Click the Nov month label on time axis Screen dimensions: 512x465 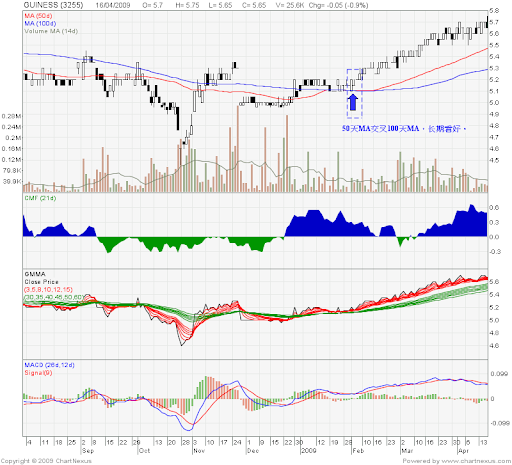pyautogui.click(x=199, y=451)
